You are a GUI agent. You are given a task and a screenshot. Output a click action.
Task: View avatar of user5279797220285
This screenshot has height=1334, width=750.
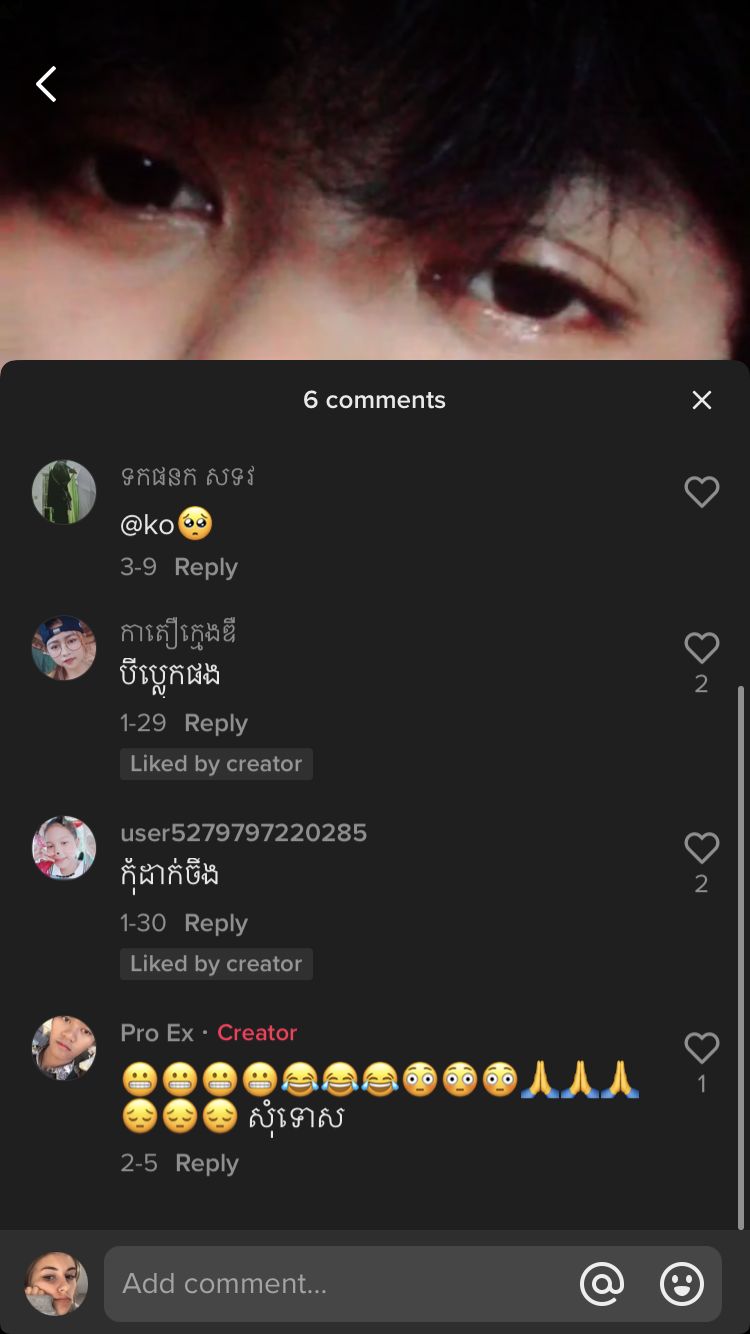[x=64, y=848]
